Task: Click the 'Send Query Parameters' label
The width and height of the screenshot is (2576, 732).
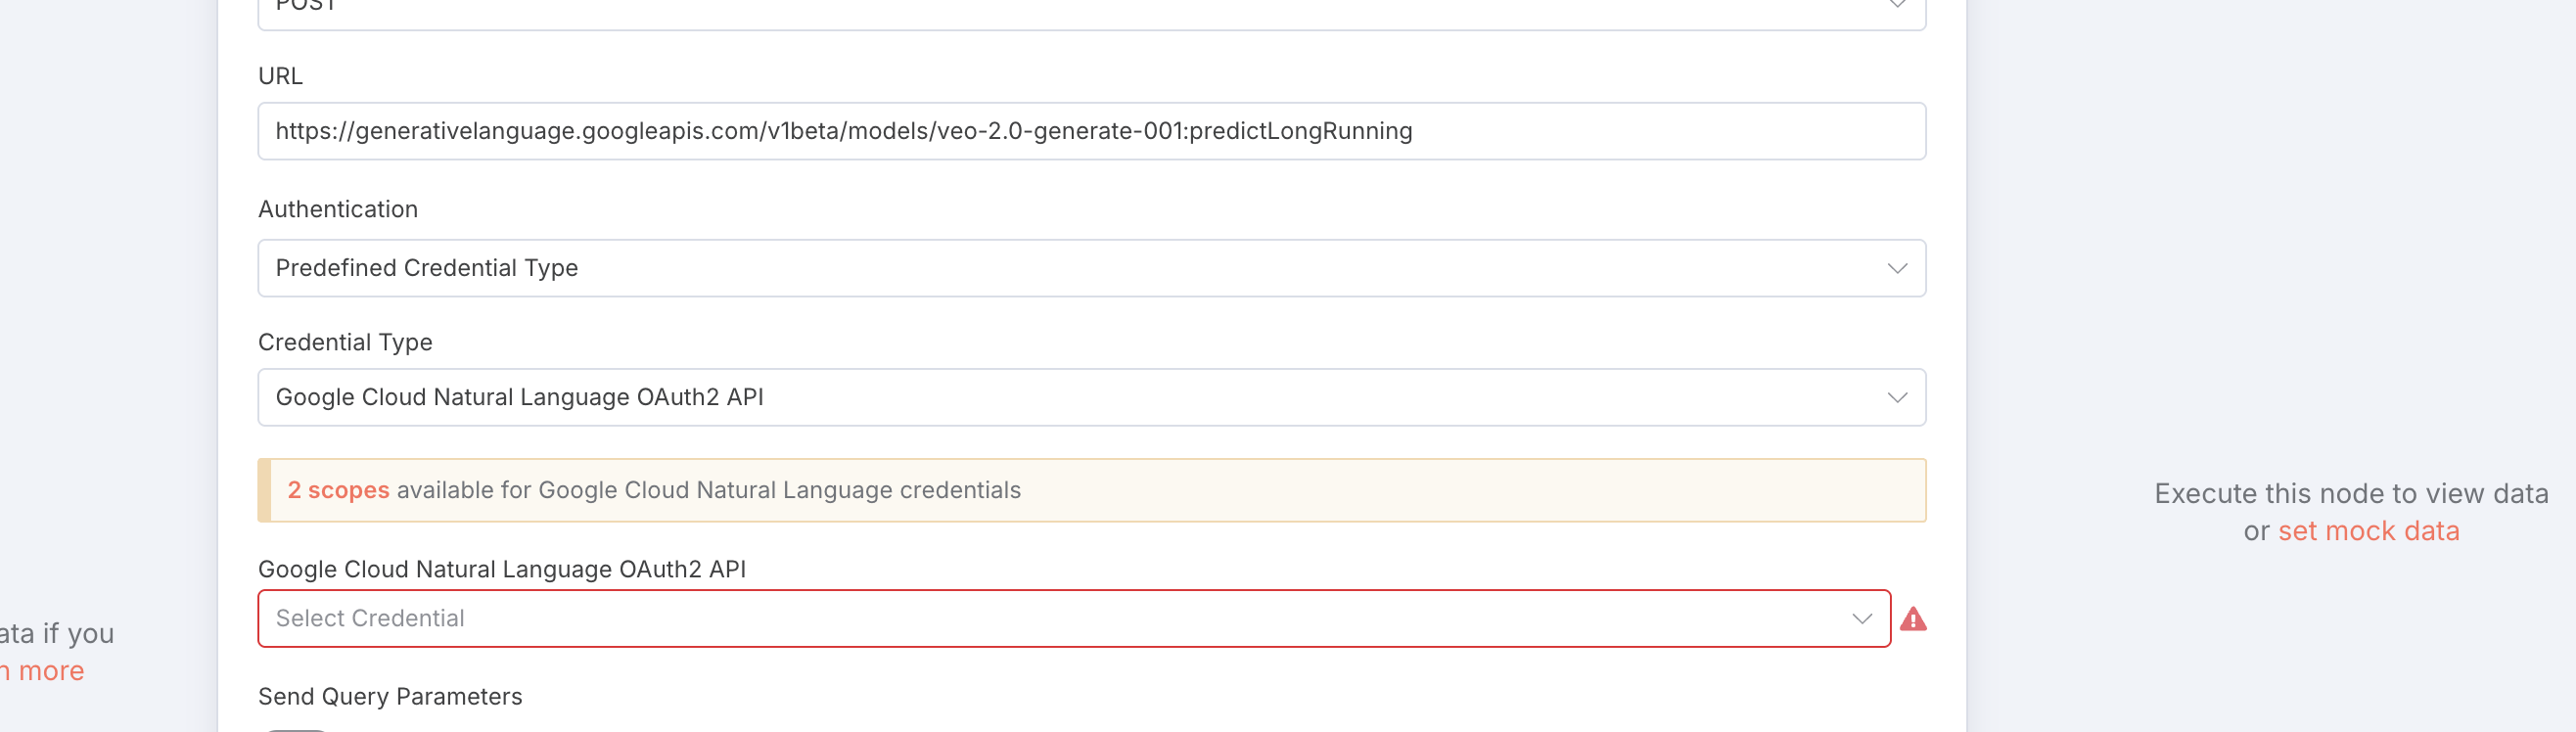Action: coord(390,697)
